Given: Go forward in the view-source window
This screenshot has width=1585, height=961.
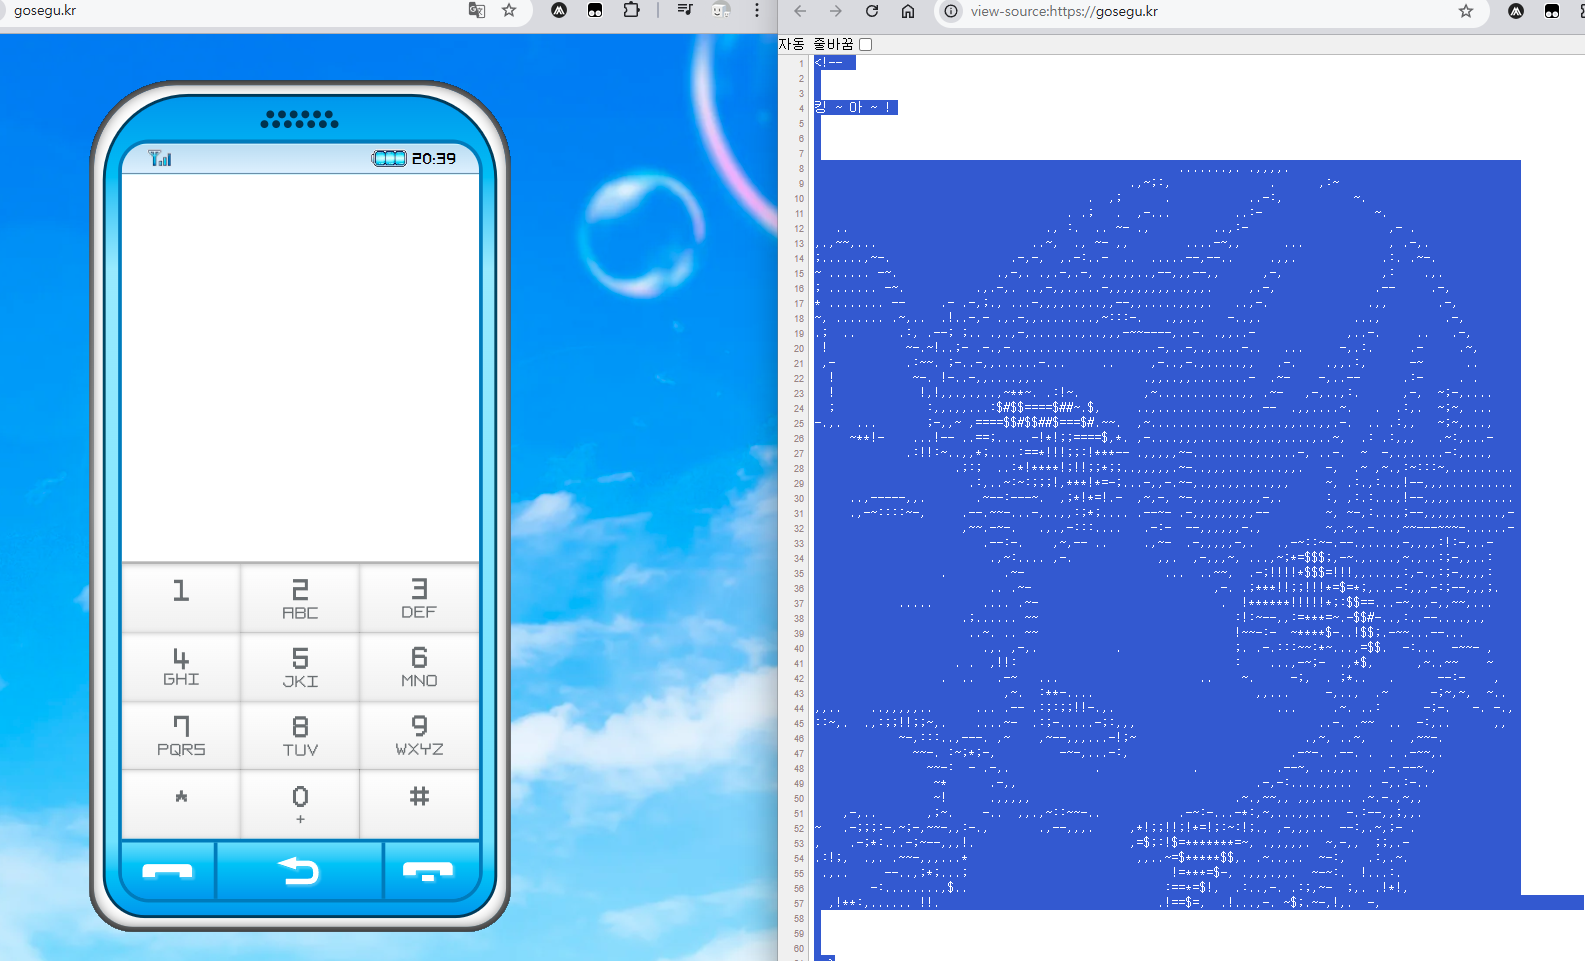Looking at the screenshot, I should pos(836,11).
